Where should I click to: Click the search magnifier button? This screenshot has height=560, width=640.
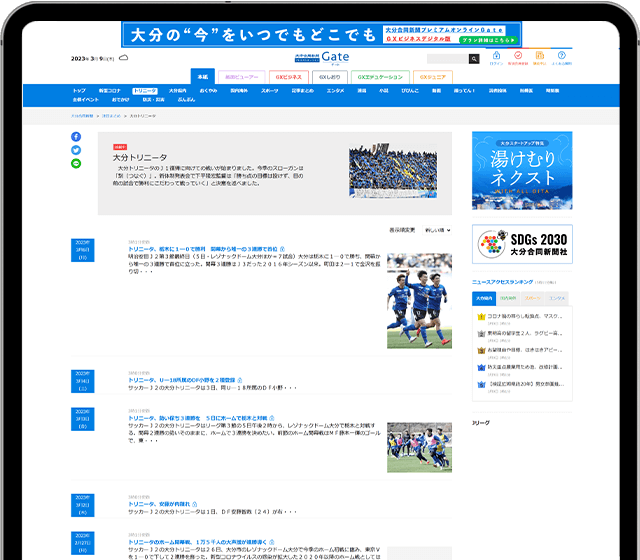[x=474, y=59]
